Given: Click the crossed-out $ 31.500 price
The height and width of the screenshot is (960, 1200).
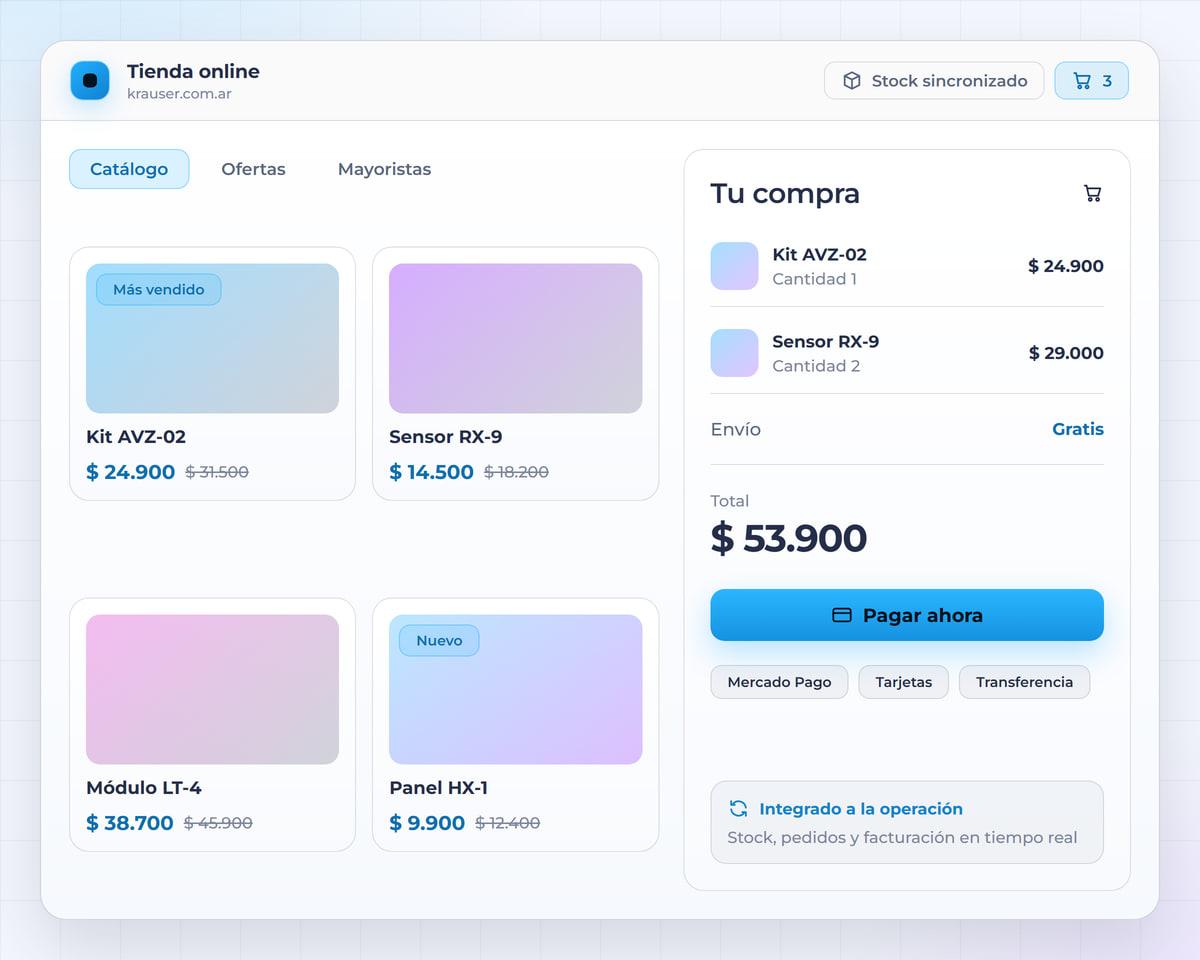Looking at the screenshot, I should point(217,472).
